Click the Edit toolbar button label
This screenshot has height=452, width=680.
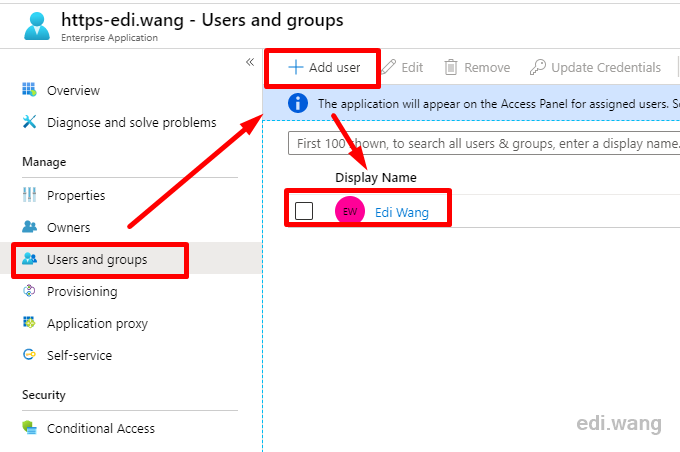click(x=412, y=68)
